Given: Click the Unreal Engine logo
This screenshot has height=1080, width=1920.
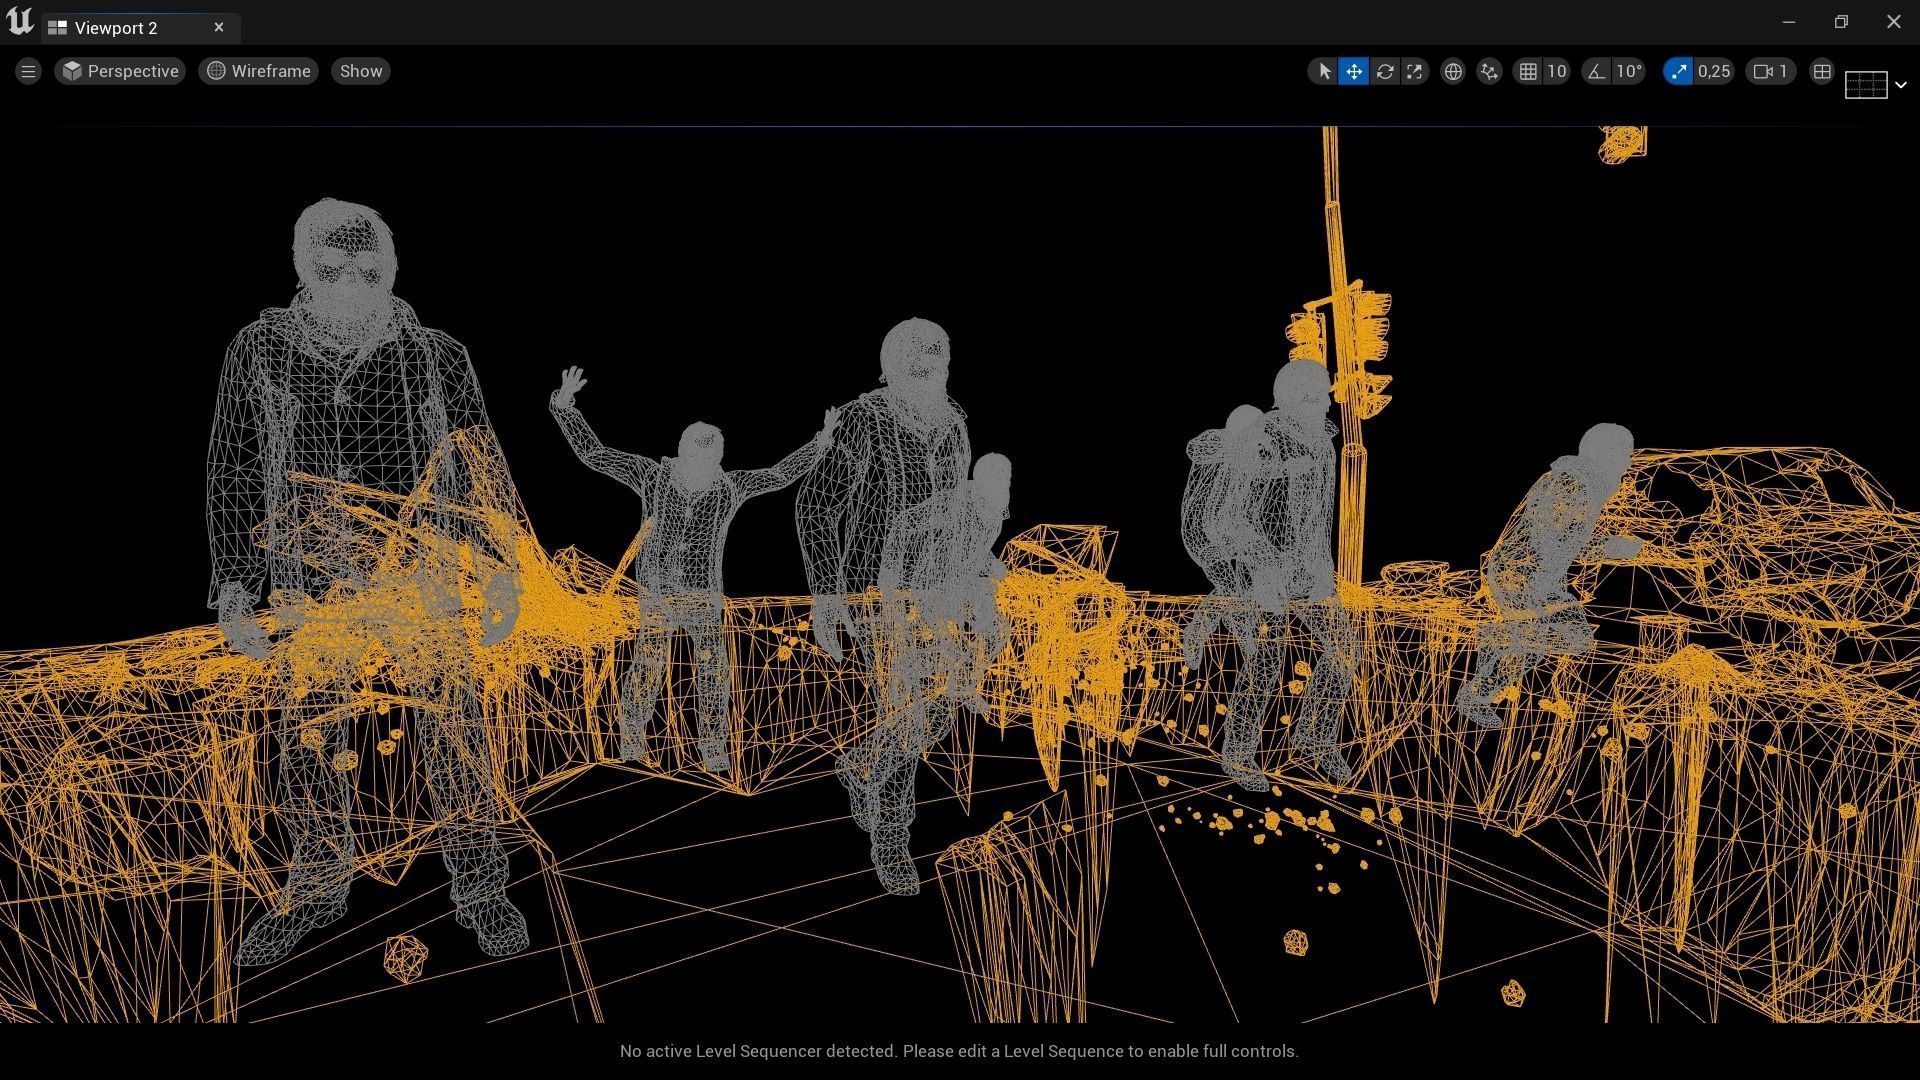Looking at the screenshot, I should point(20,22).
